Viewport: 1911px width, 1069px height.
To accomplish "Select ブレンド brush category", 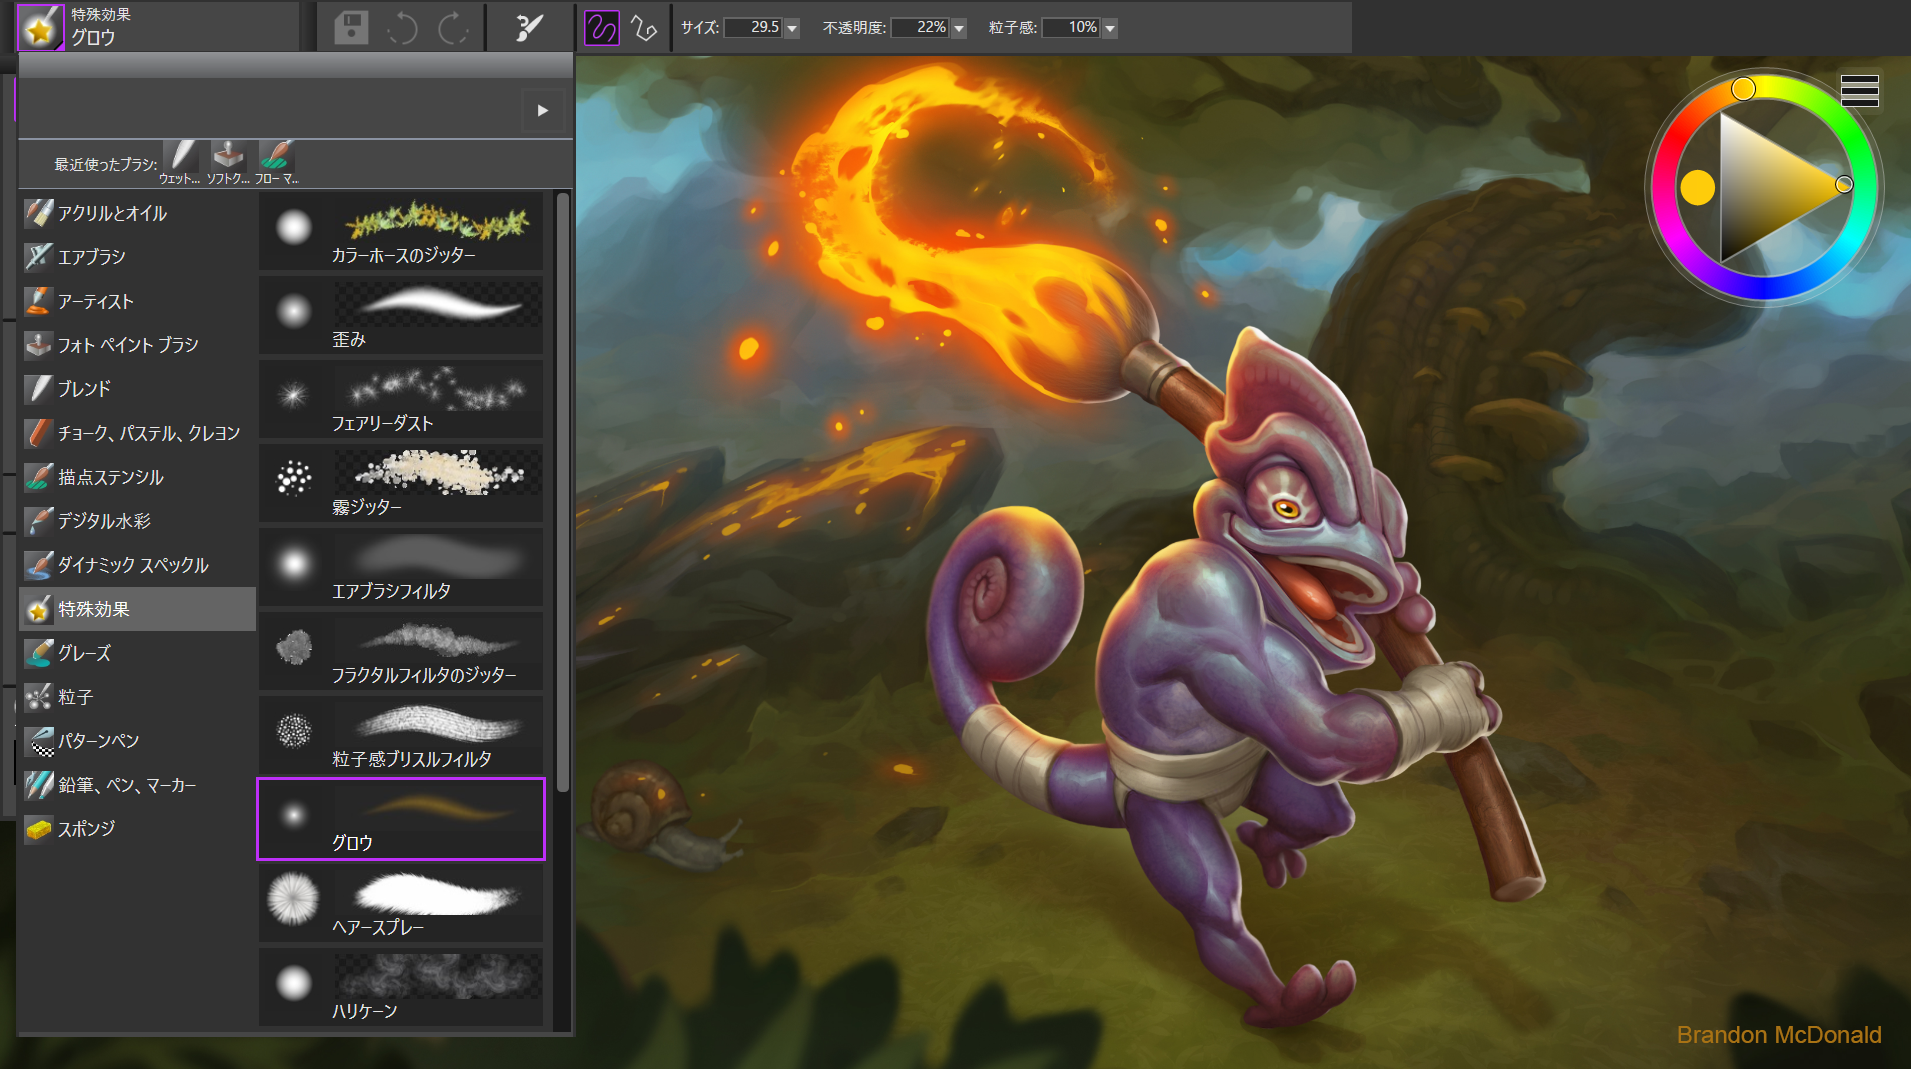I will [x=137, y=389].
